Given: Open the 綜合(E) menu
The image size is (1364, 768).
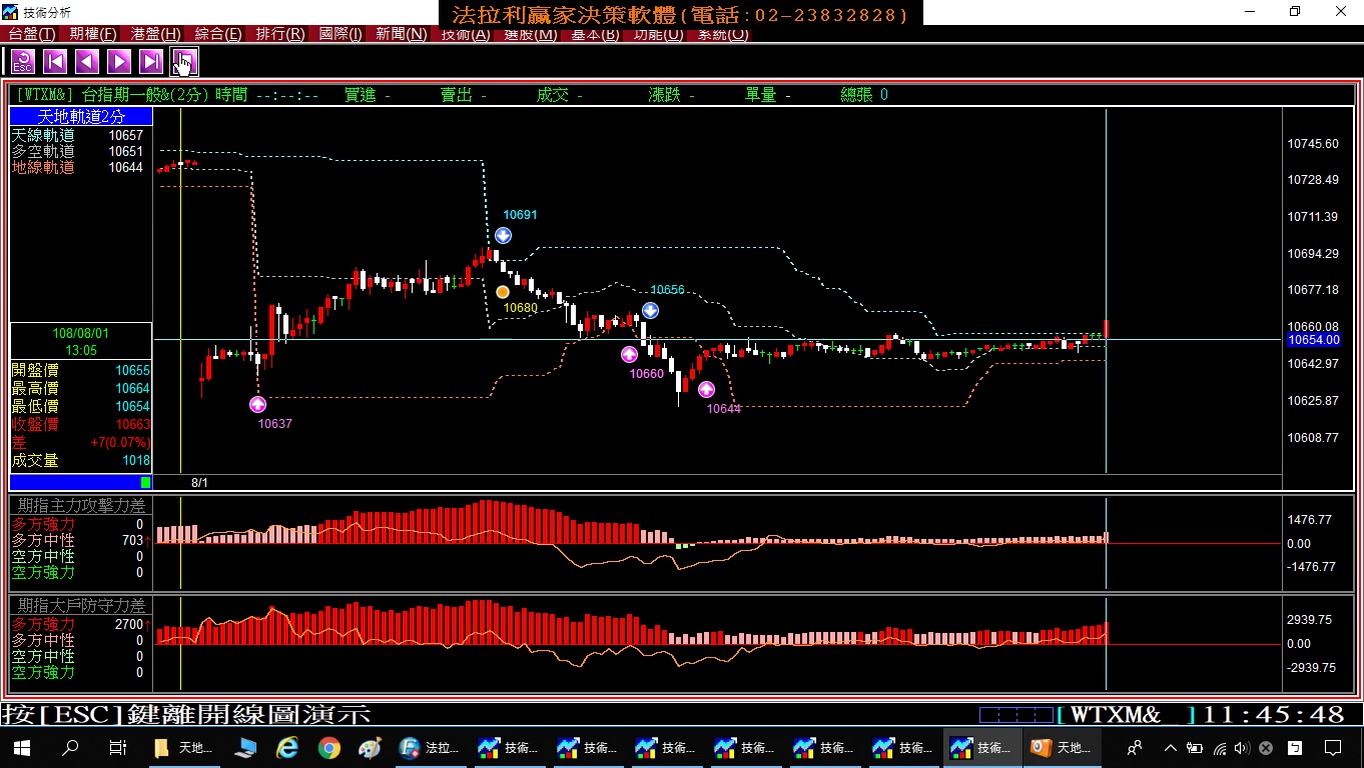Looking at the screenshot, I should [218, 34].
